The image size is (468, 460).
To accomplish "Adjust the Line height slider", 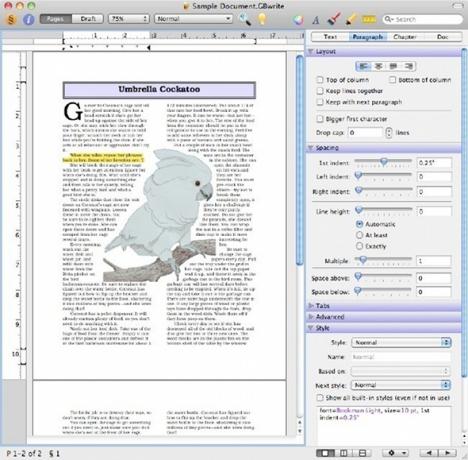I will pos(383,211).
